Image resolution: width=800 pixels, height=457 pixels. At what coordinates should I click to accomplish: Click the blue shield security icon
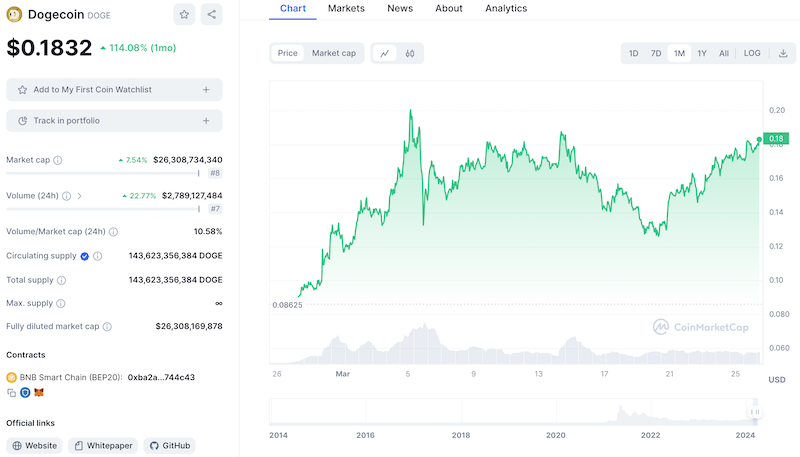25,393
